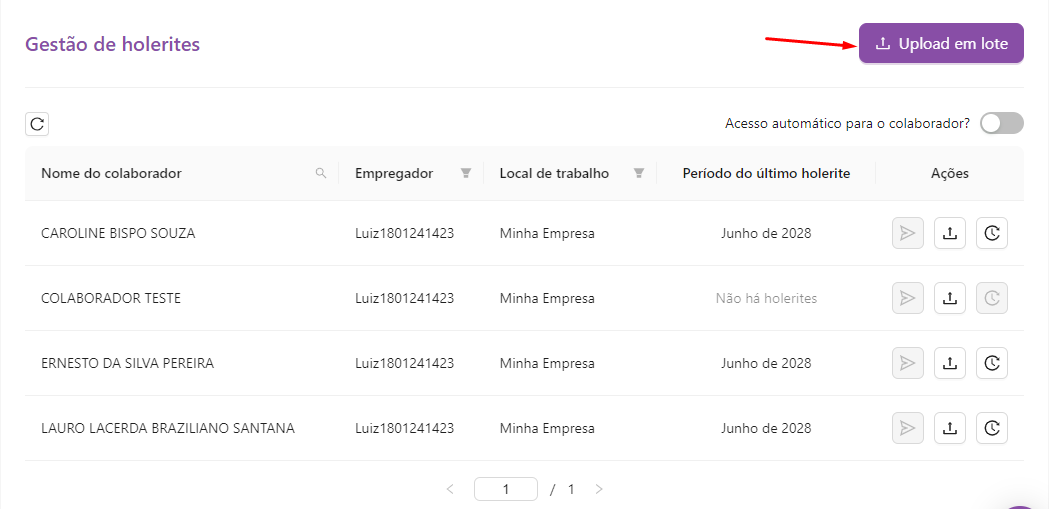The image size is (1049, 509).
Task: Click the Upload em lote button
Action: pyautogui.click(x=941, y=44)
